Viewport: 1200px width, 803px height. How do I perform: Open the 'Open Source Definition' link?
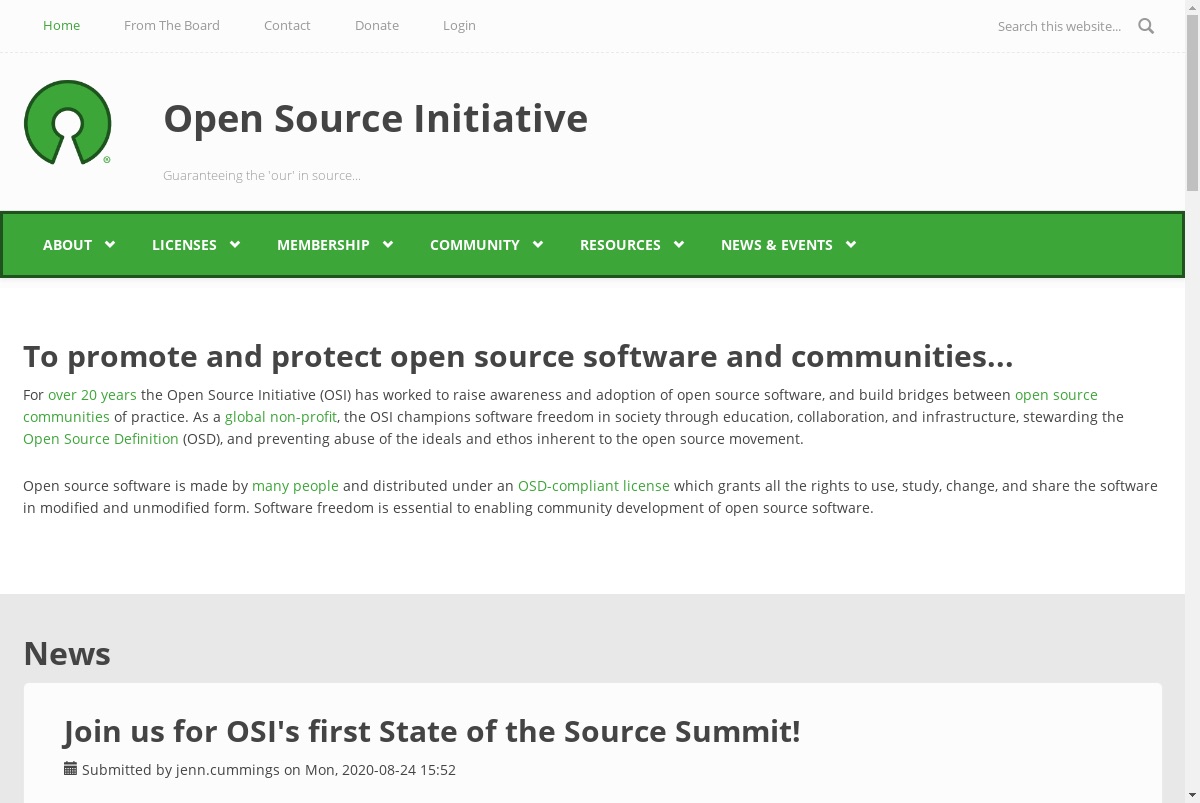[101, 439]
